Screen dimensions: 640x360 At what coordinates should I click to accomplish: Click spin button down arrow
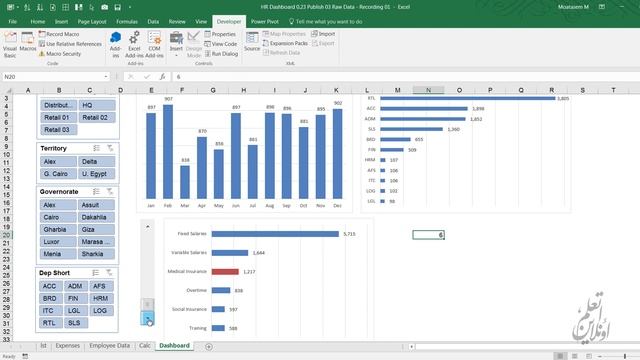148,318
